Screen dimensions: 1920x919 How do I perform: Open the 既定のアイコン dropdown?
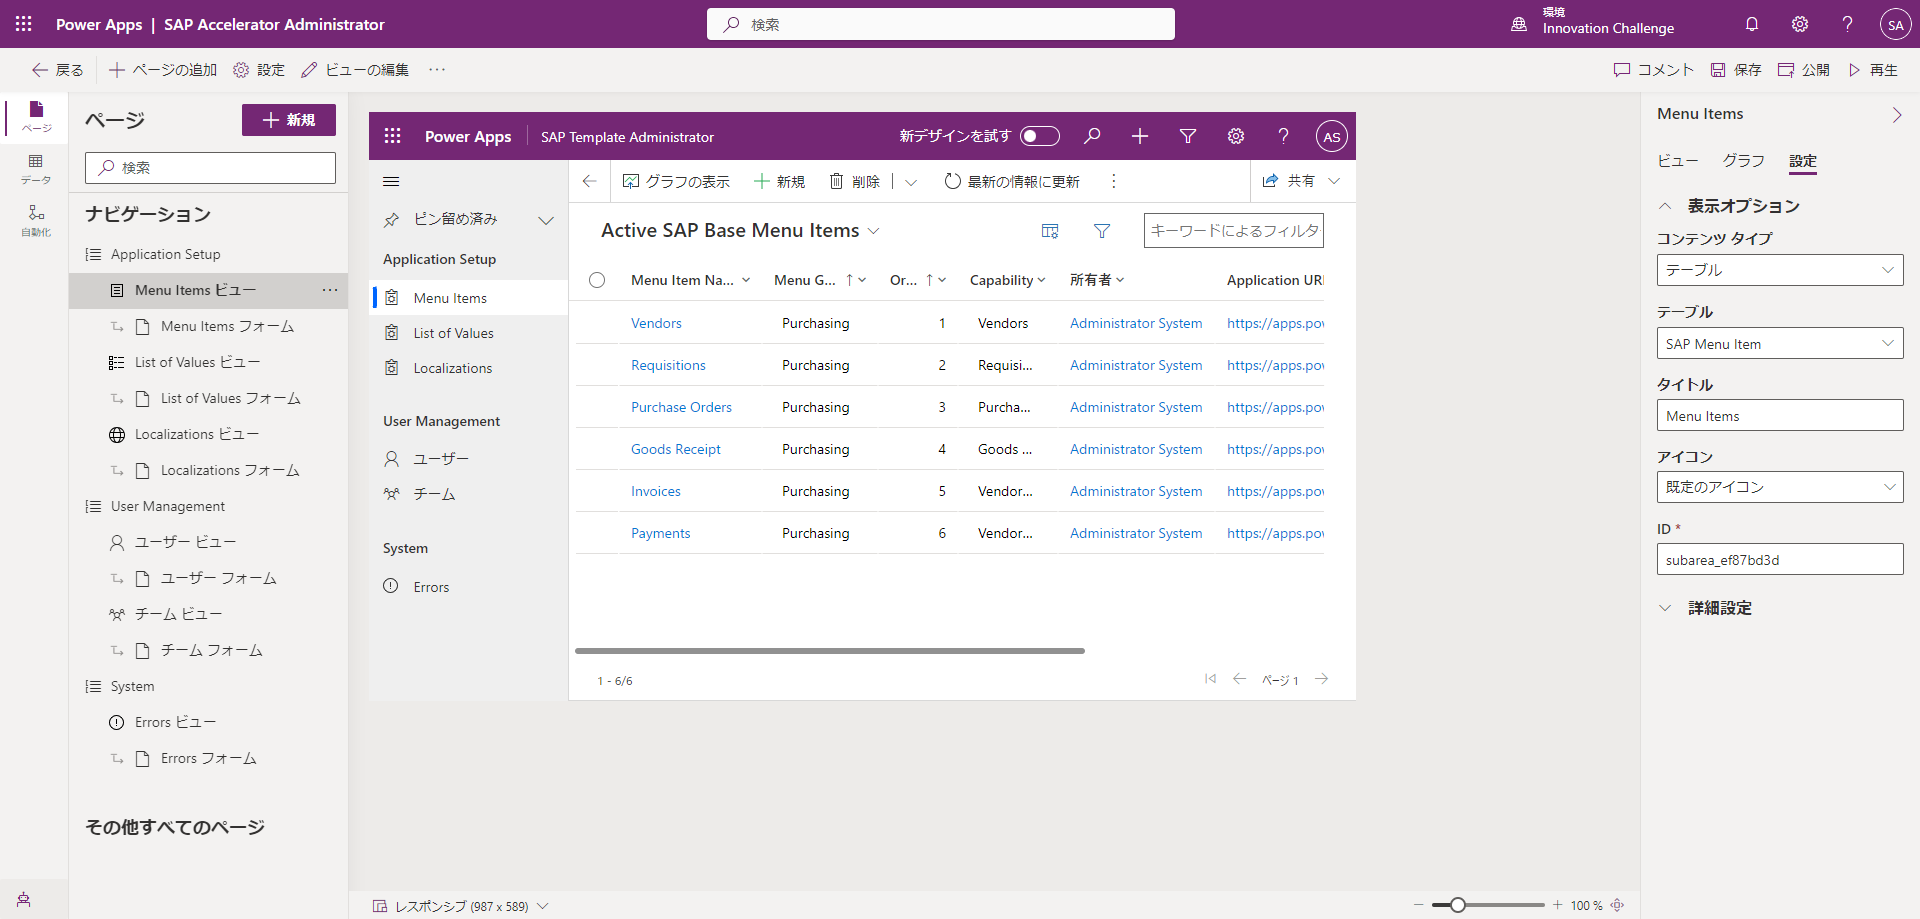coord(1780,487)
